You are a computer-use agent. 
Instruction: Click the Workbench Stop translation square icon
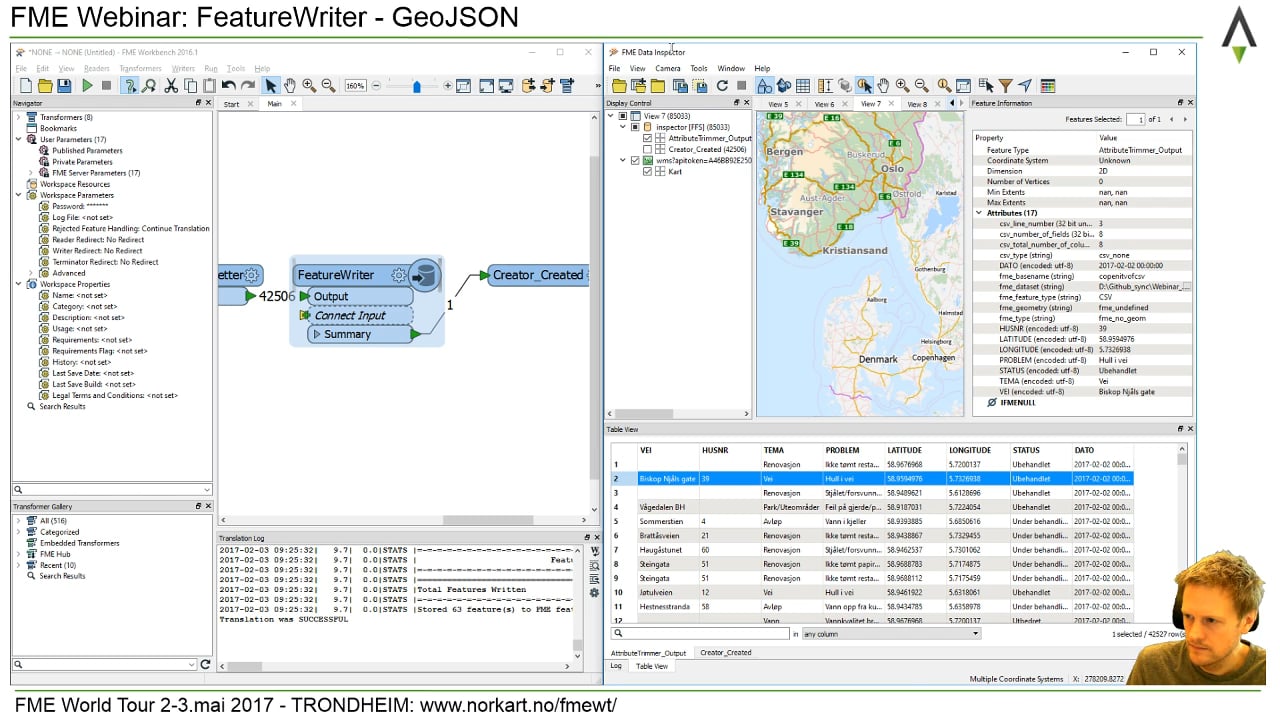[x=107, y=86]
